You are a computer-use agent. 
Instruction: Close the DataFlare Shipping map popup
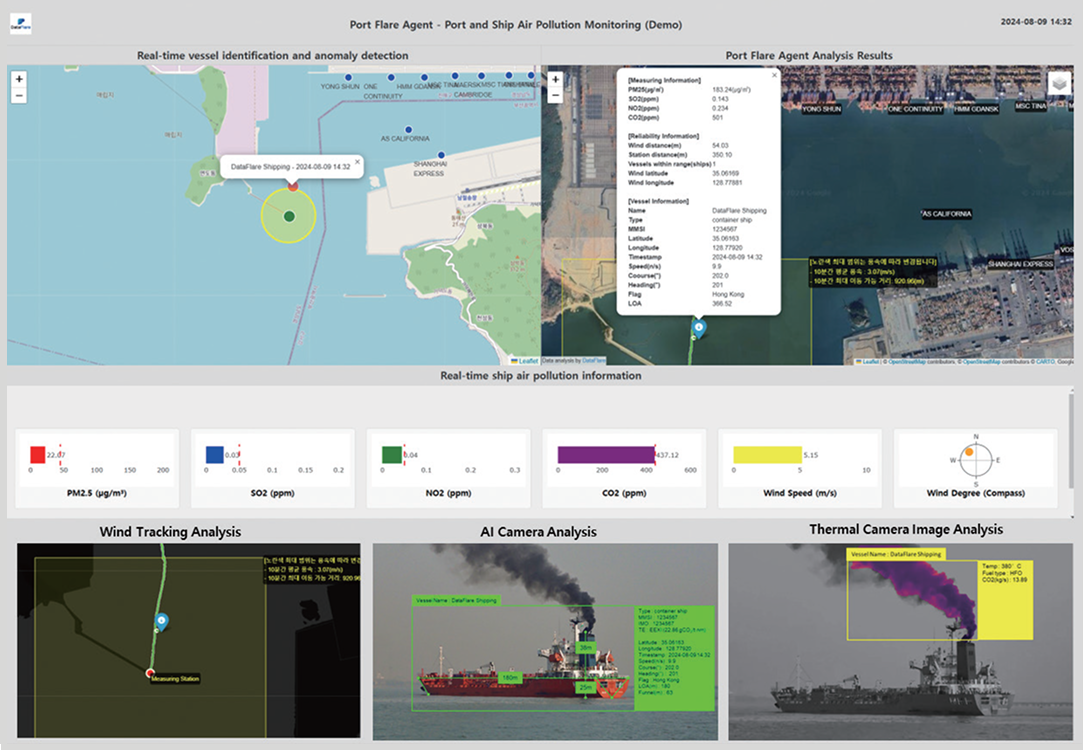pos(358,161)
